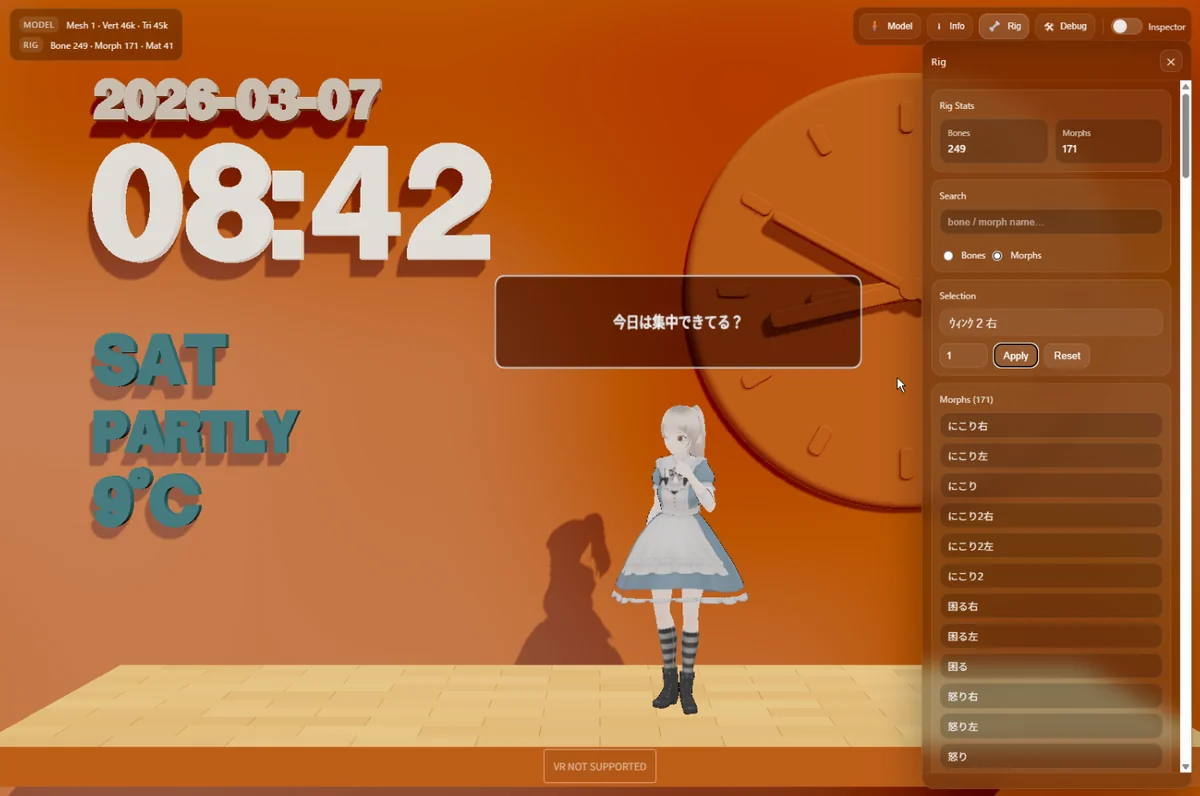
Task: Click the 困る右 morph item
Action: pos(1050,606)
